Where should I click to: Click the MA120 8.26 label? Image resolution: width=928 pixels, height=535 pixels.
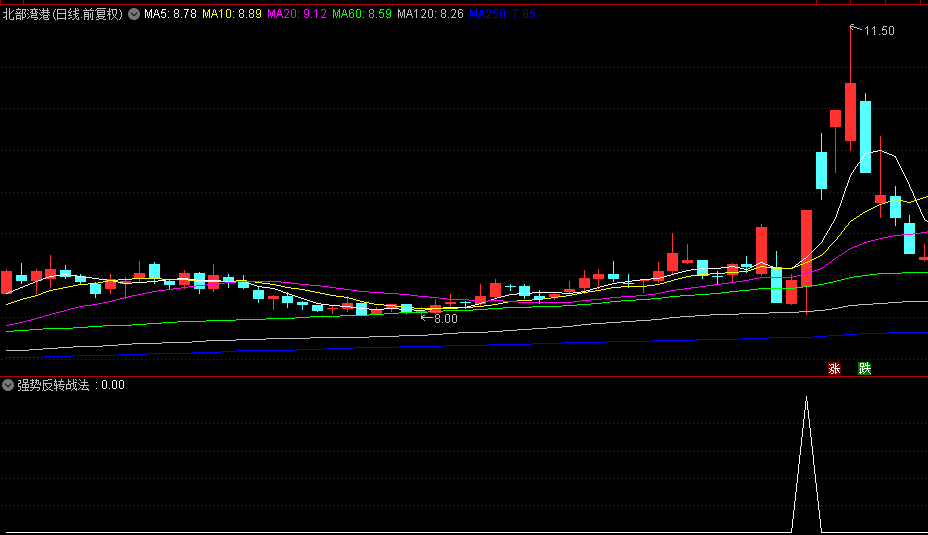tap(430, 15)
